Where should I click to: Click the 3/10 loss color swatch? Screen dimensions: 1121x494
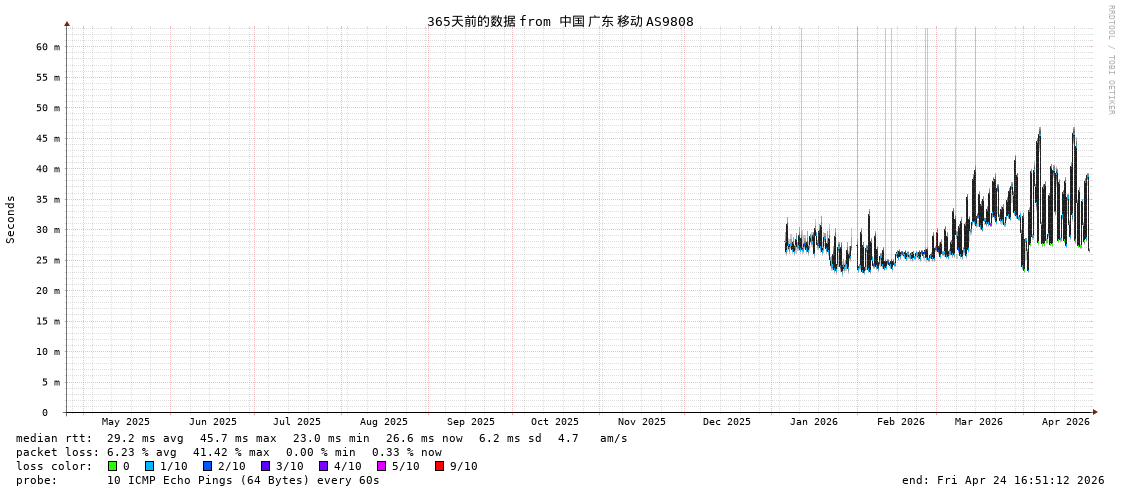pos(265,466)
